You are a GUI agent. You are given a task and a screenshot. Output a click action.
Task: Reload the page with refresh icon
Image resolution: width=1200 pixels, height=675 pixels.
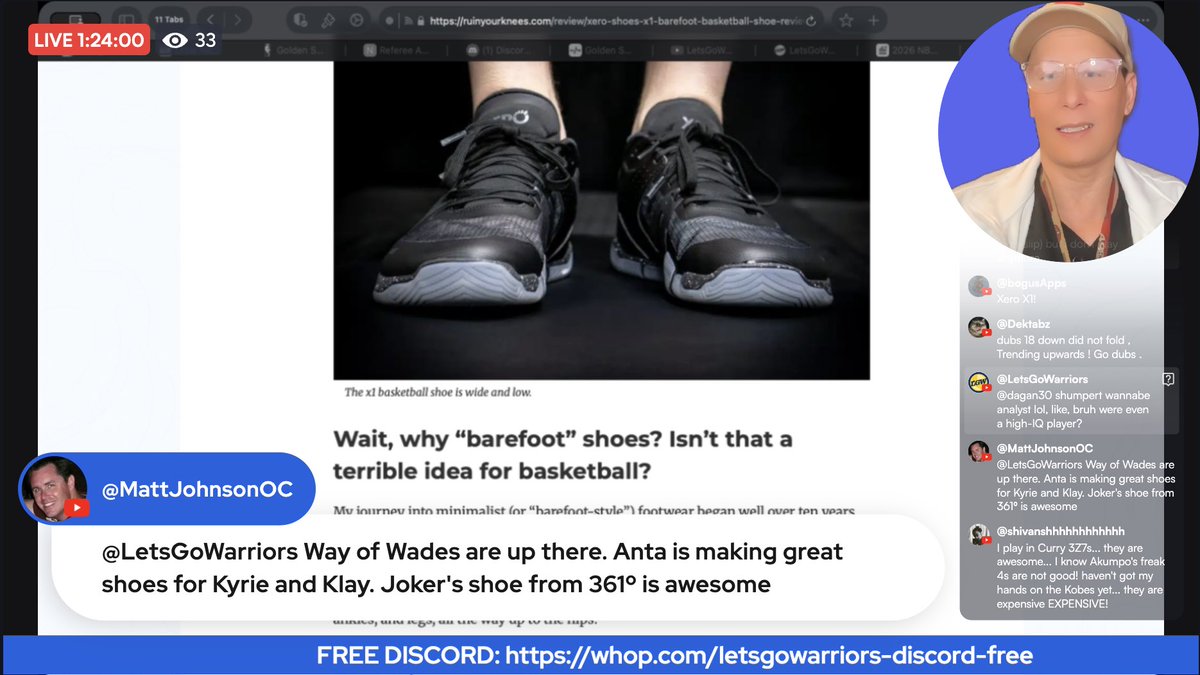click(809, 20)
